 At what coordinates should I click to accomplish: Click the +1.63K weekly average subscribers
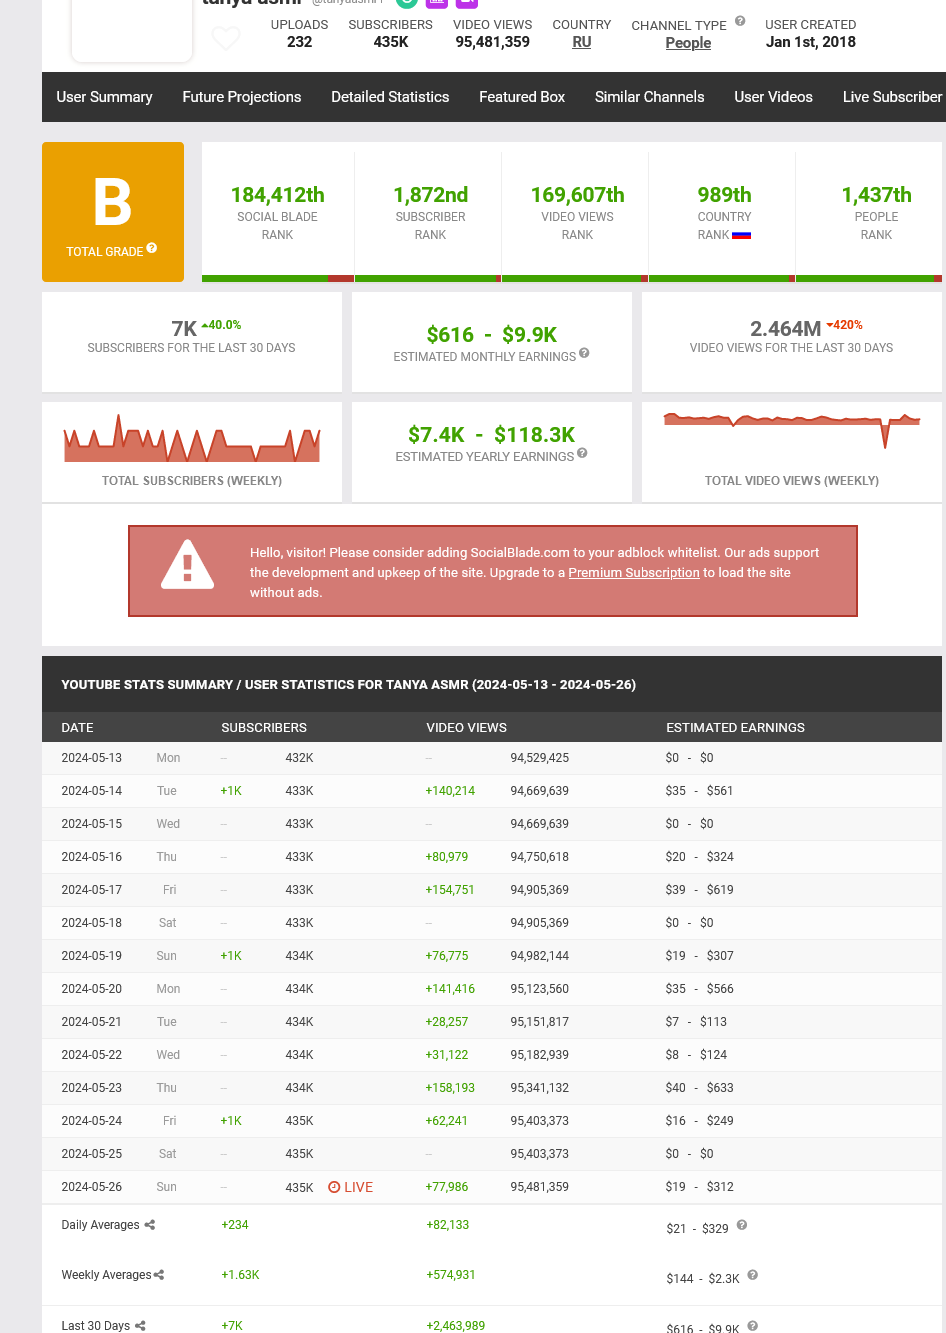[x=240, y=1275]
